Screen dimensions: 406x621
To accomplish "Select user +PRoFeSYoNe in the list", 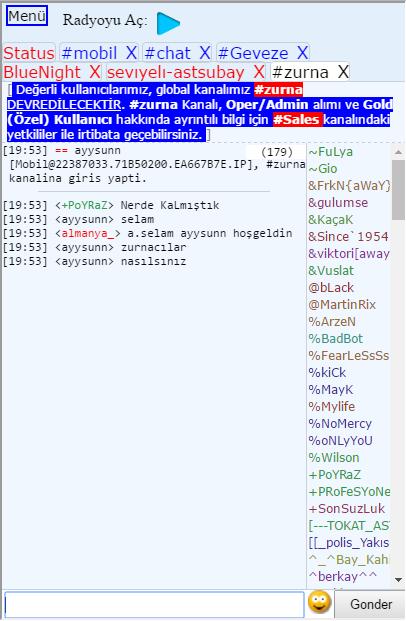I will [x=349, y=492].
